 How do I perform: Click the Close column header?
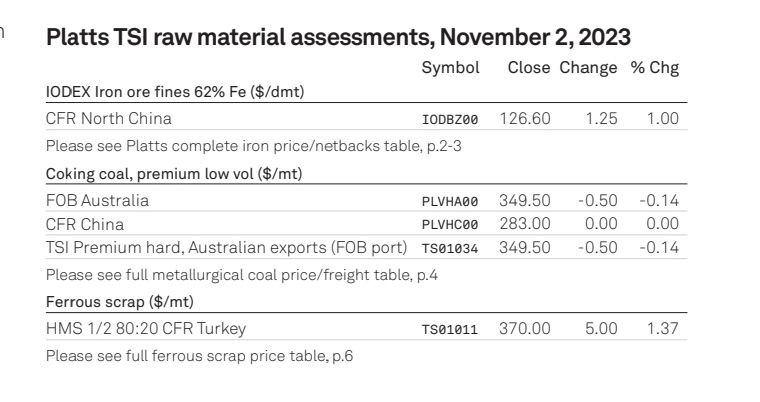coord(529,67)
